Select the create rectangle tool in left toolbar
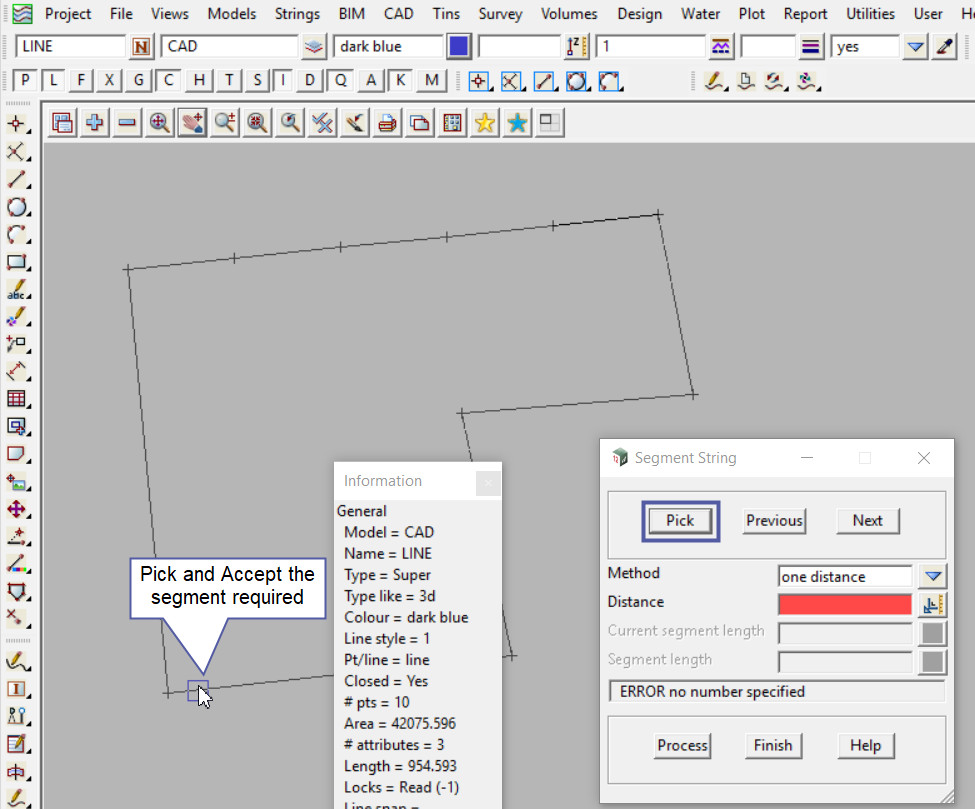The height and width of the screenshot is (809, 975). pyautogui.click(x=17, y=263)
